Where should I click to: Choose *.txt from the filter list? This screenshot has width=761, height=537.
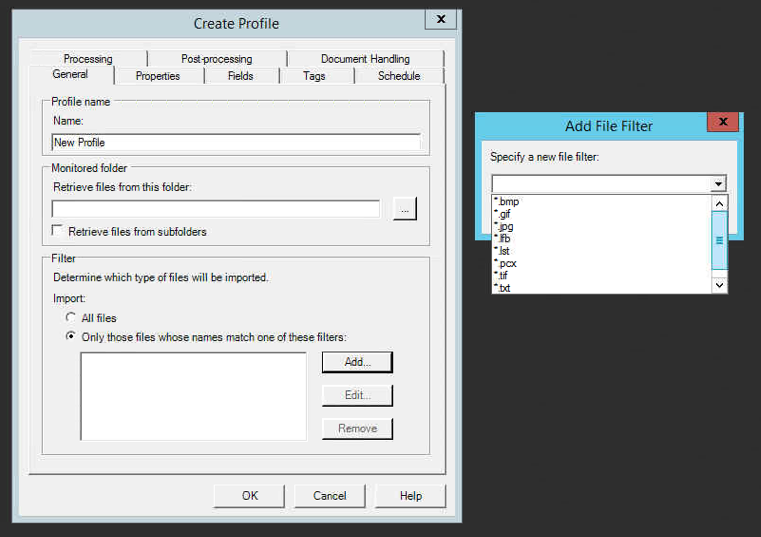(x=601, y=288)
